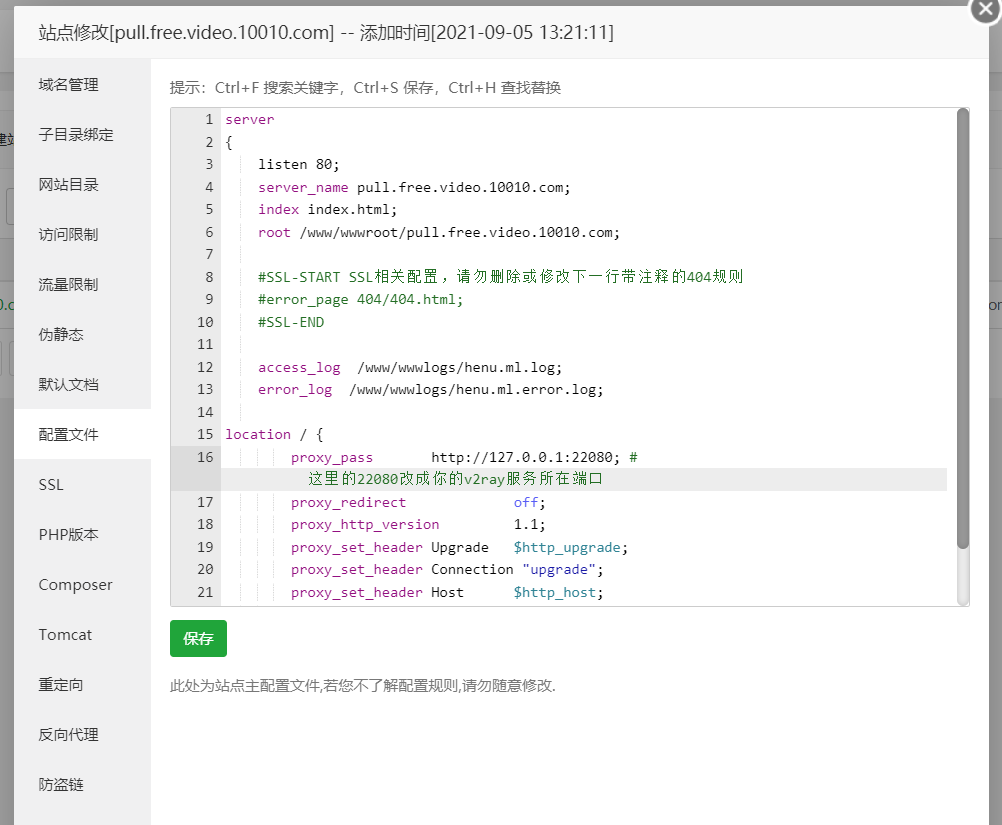This screenshot has height=825, width=1002.
Task: Select the 访问限制 tab
Action: [x=69, y=235]
